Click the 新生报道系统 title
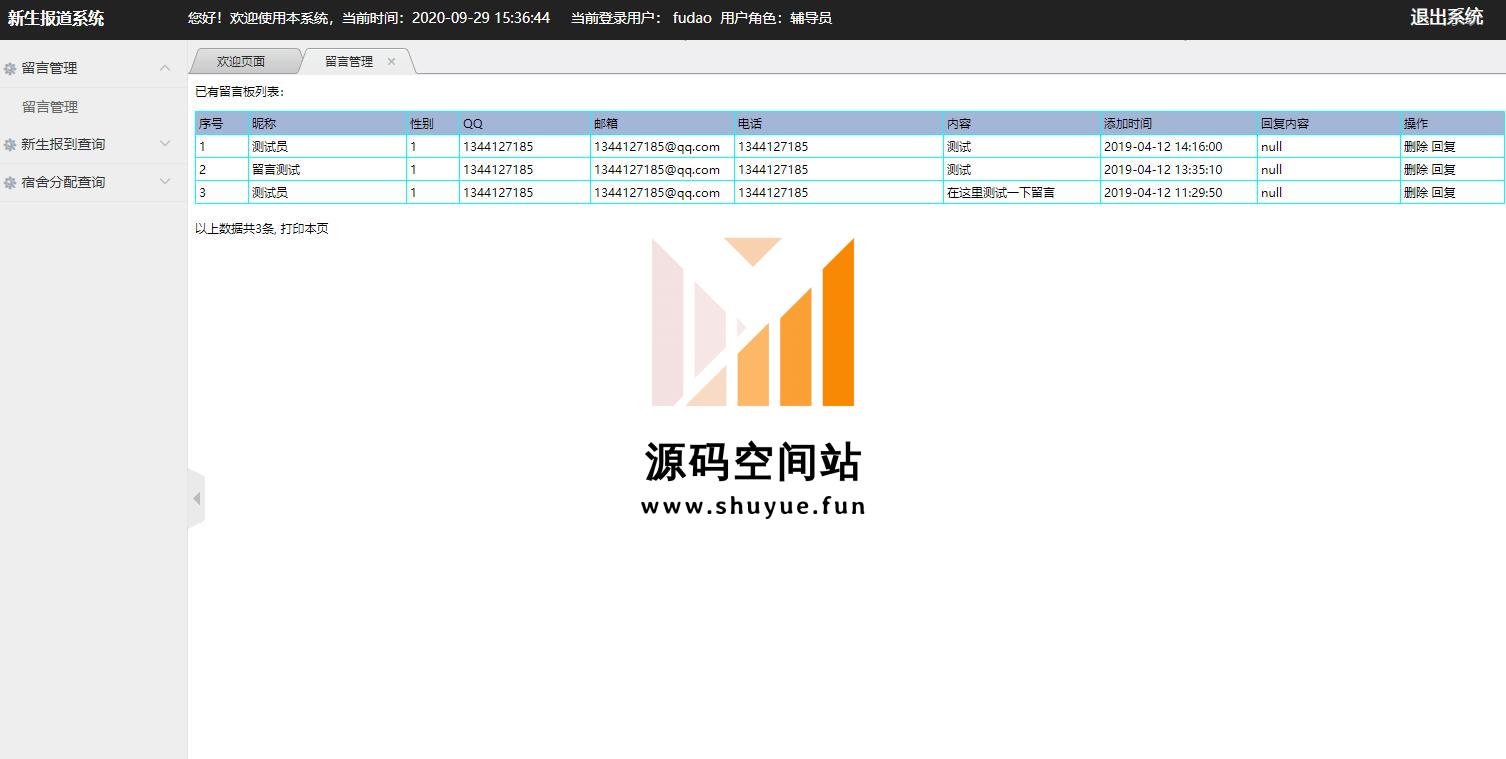The image size is (1506, 759). pyautogui.click(x=56, y=18)
